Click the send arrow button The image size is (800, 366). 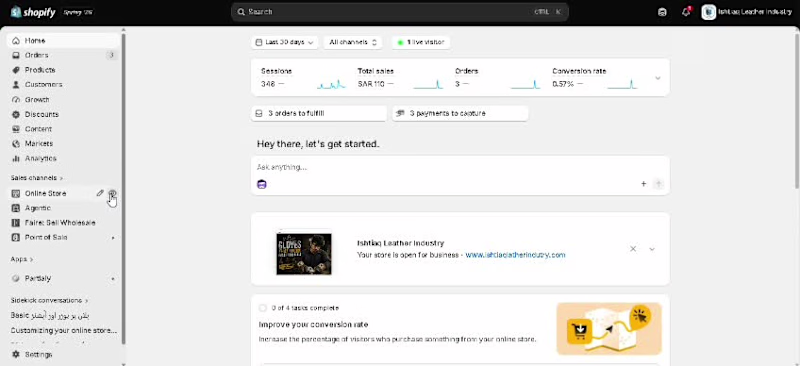point(659,184)
